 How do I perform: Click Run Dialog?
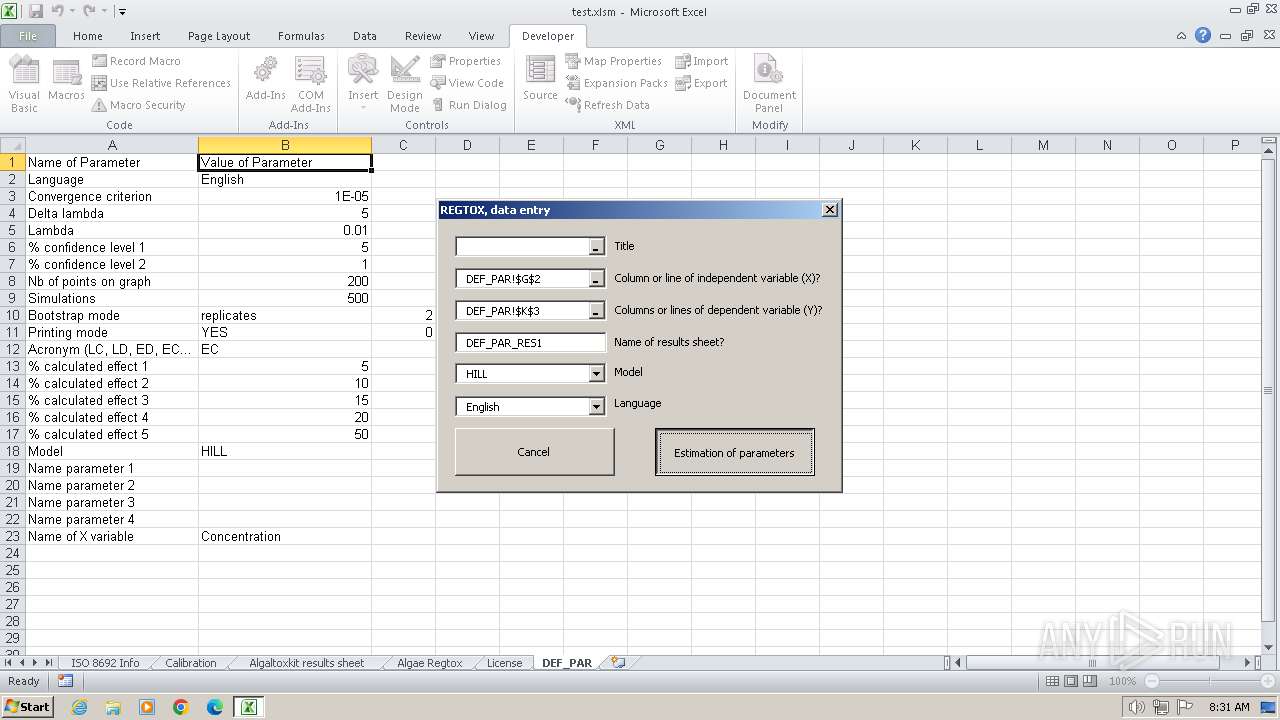pyautogui.click(x=469, y=105)
